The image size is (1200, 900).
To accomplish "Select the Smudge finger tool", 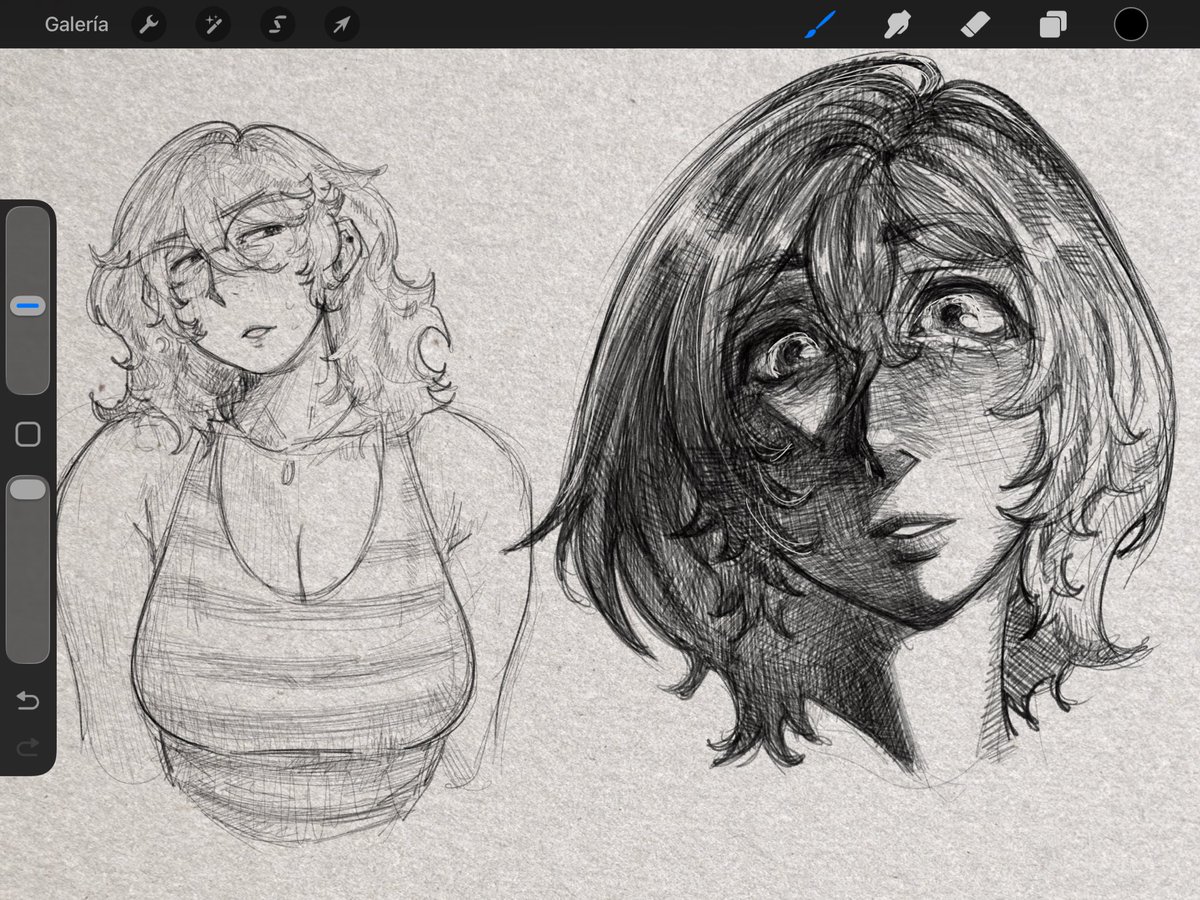I will click(x=897, y=24).
